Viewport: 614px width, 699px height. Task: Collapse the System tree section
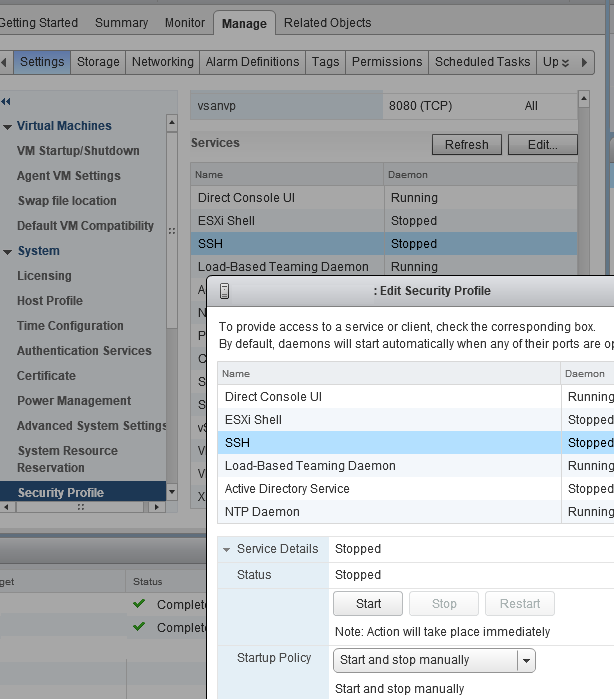[7, 252]
